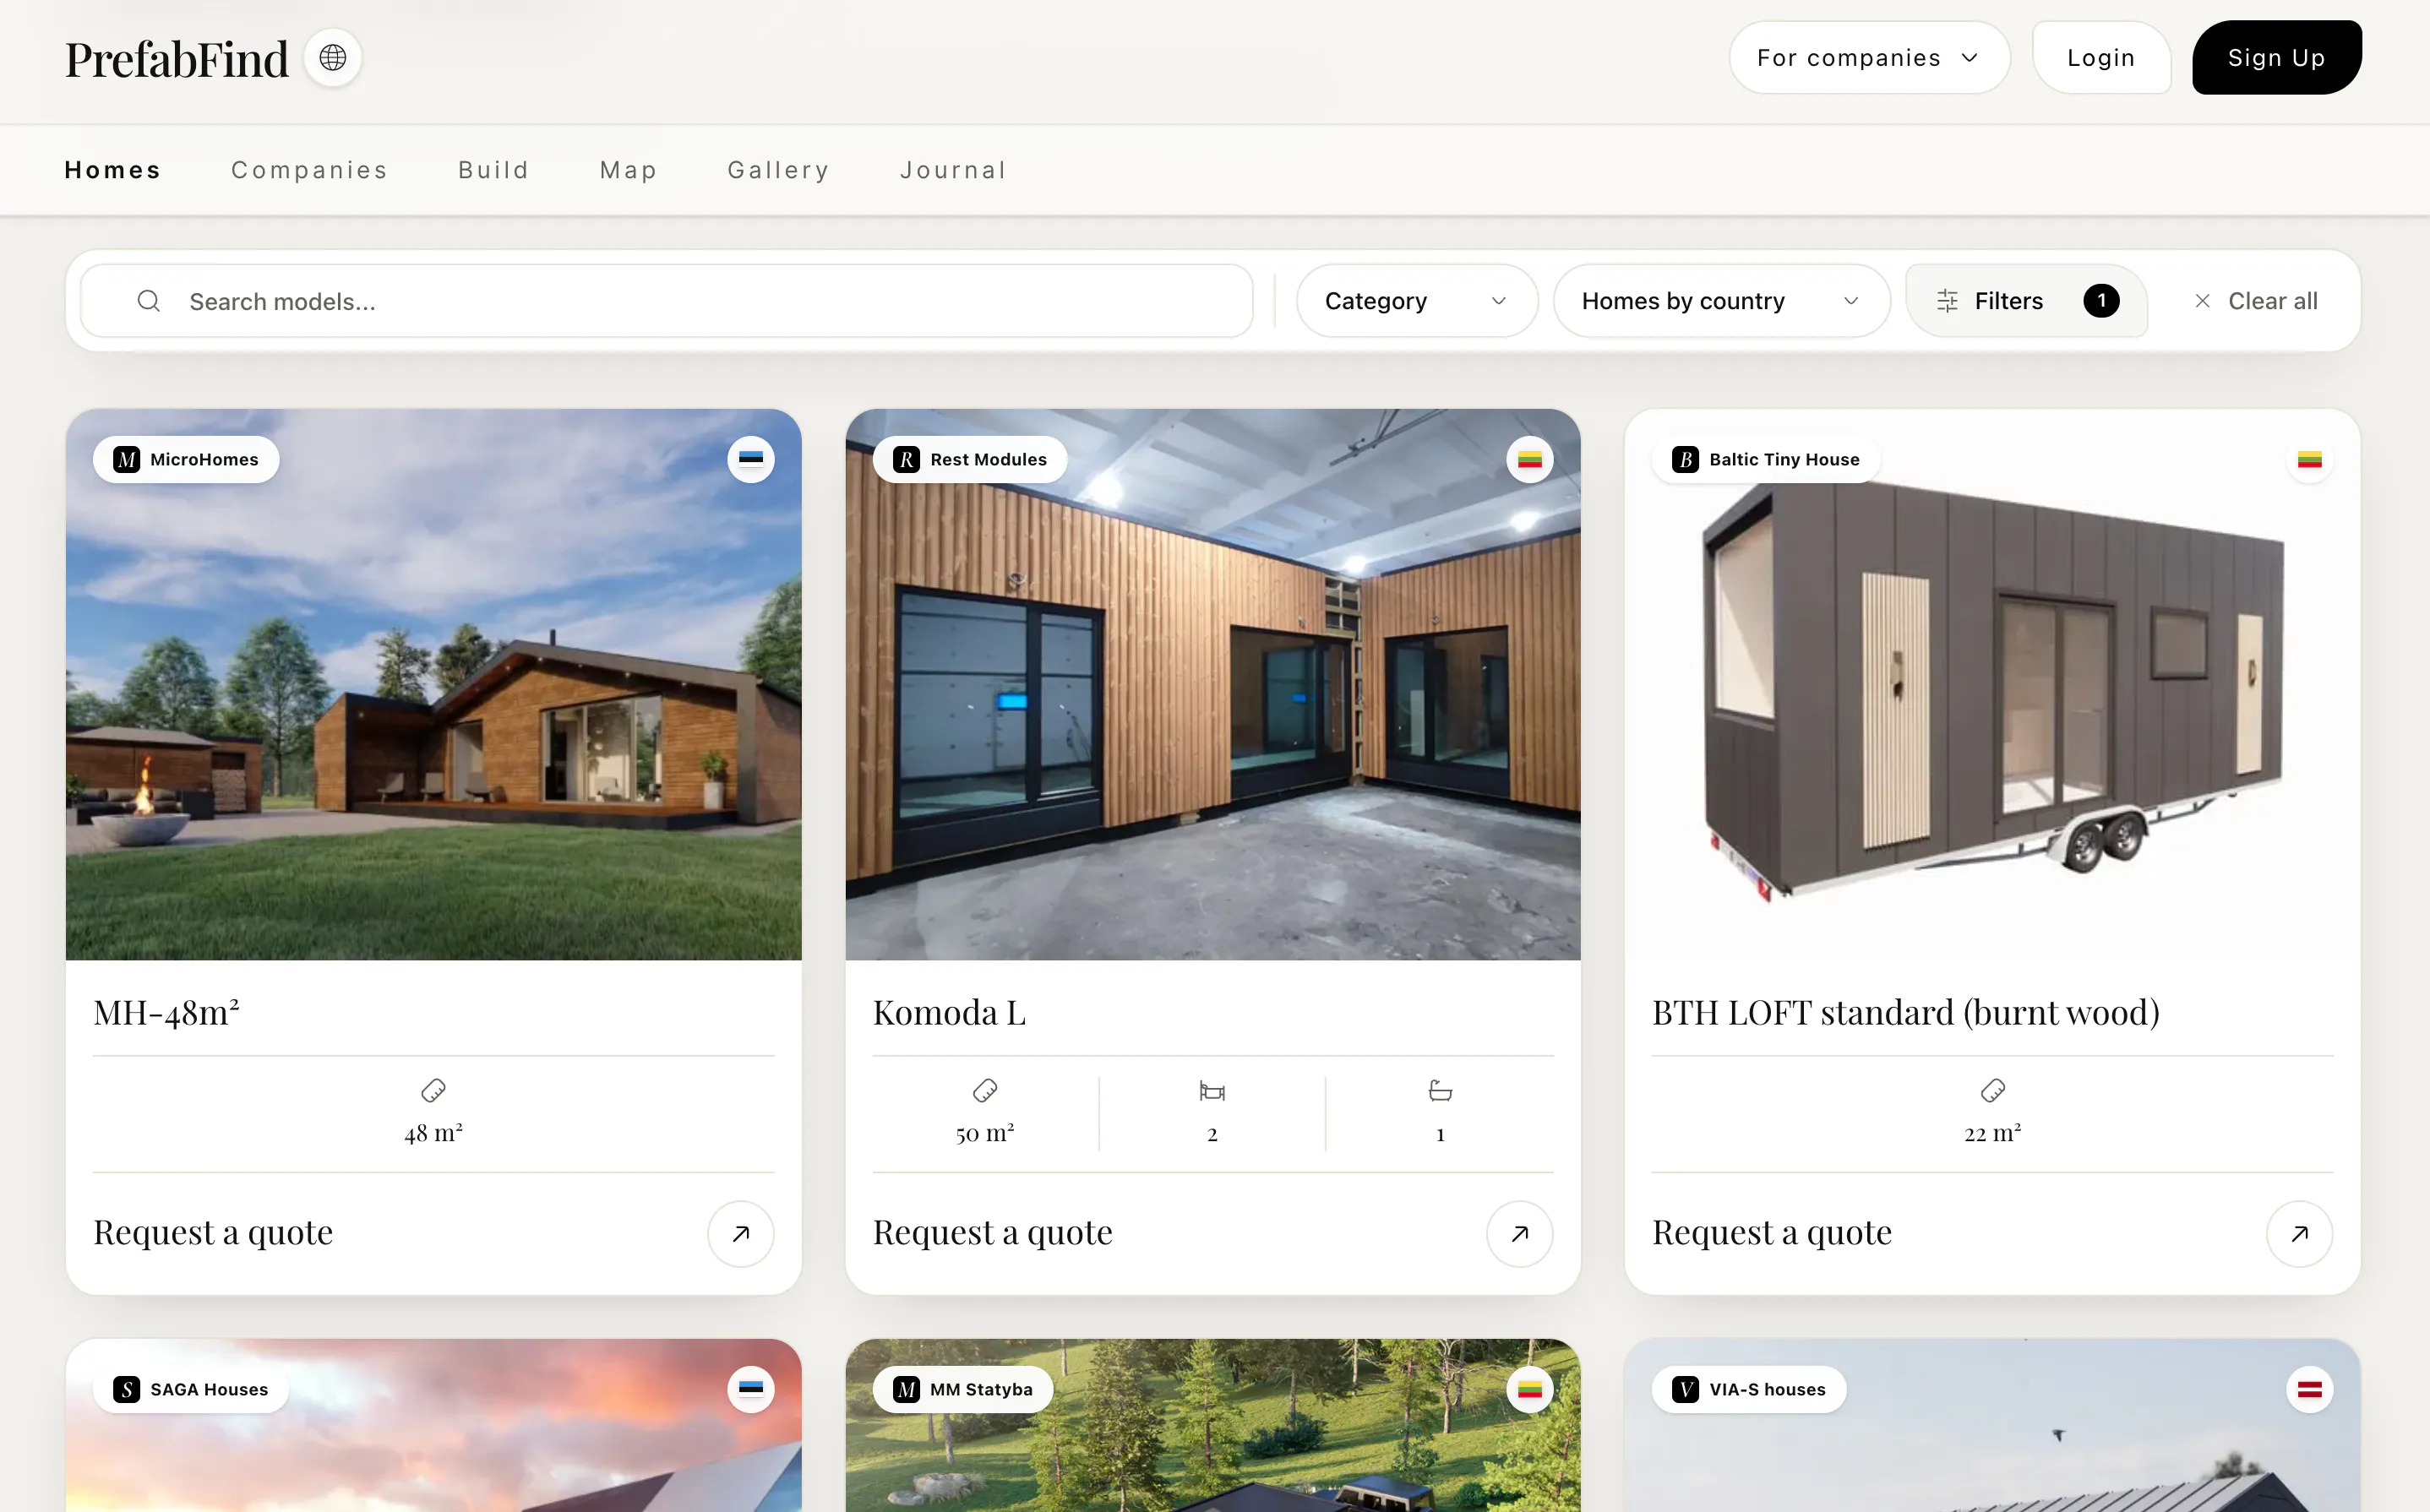Viewport: 2430px width, 1512px height.
Task: Open the Category dropdown
Action: (1416, 301)
